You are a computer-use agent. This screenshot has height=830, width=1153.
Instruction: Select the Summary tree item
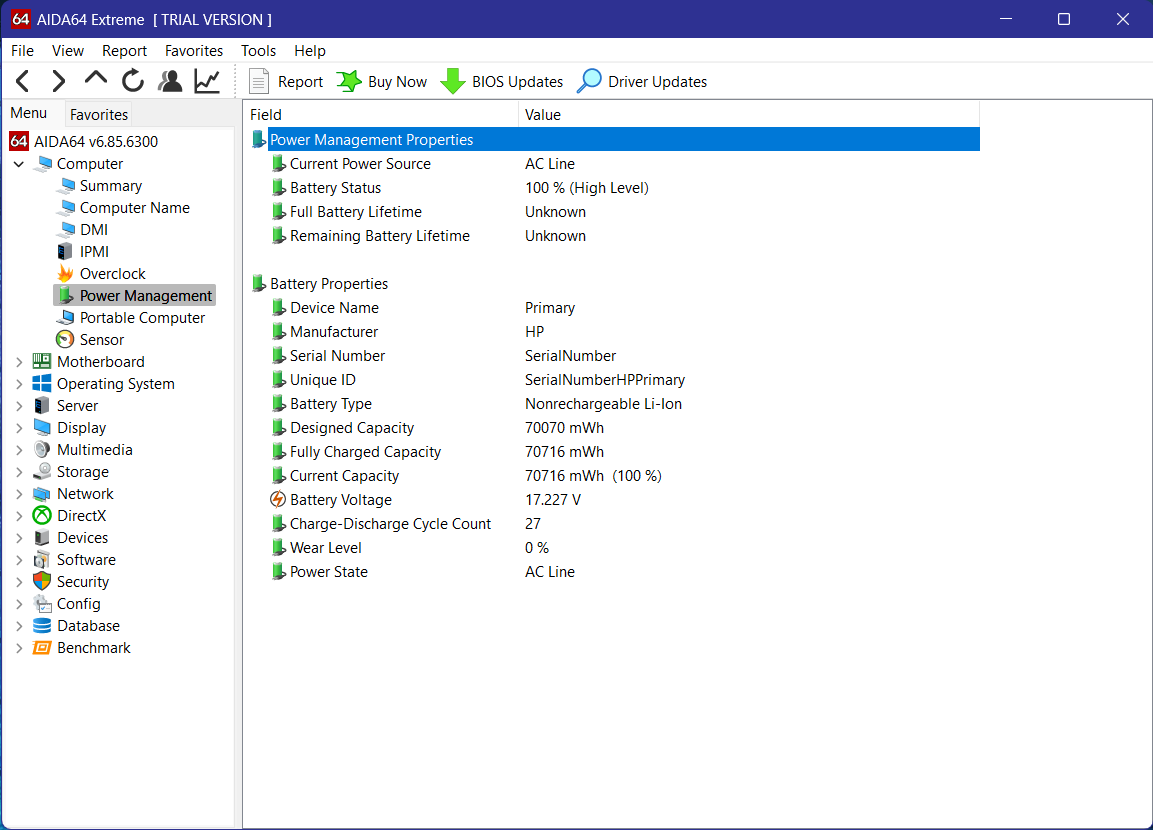(x=110, y=186)
